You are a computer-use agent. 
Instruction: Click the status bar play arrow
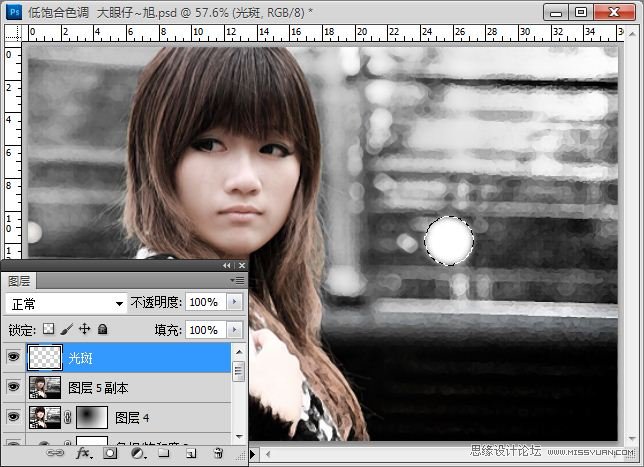tap(252, 454)
